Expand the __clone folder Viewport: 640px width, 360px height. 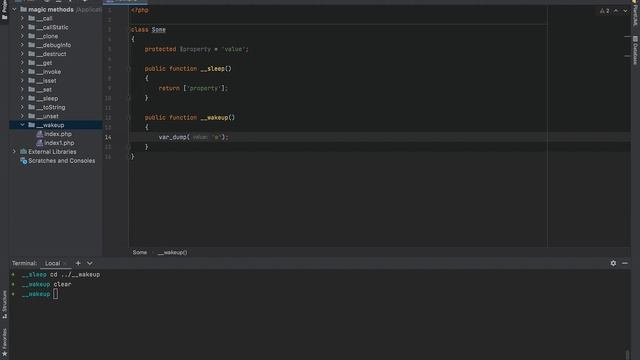click(x=22, y=36)
